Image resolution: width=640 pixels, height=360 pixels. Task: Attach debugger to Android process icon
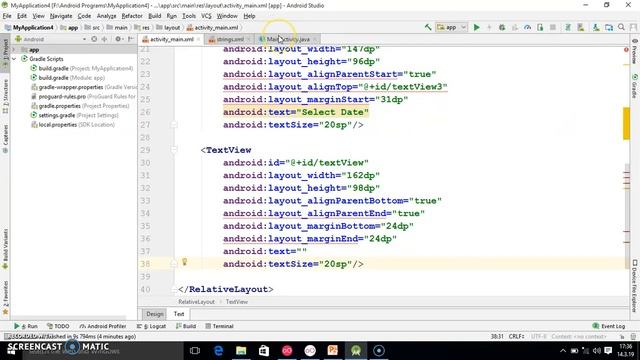(x=540, y=27)
